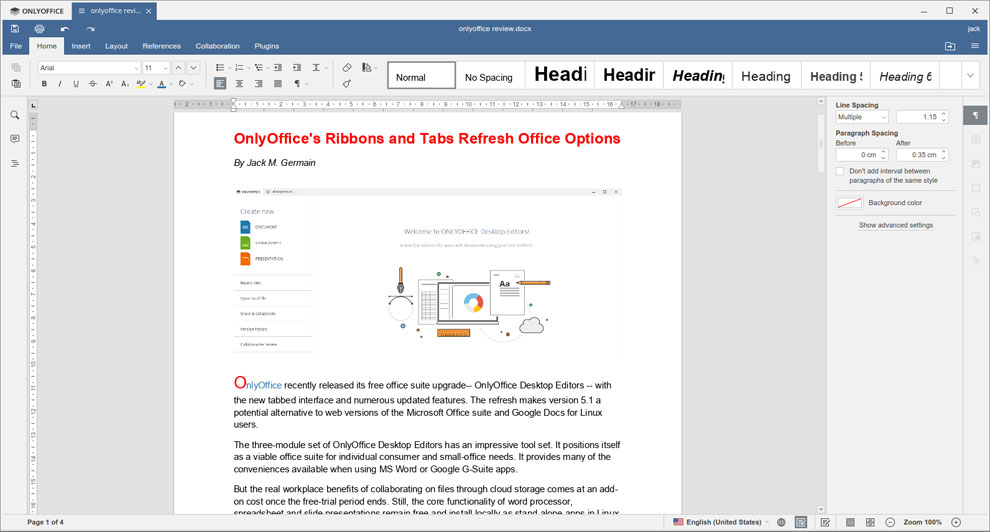The height and width of the screenshot is (532, 990).
Task: Clear style with the eraser icon
Action: [x=347, y=68]
